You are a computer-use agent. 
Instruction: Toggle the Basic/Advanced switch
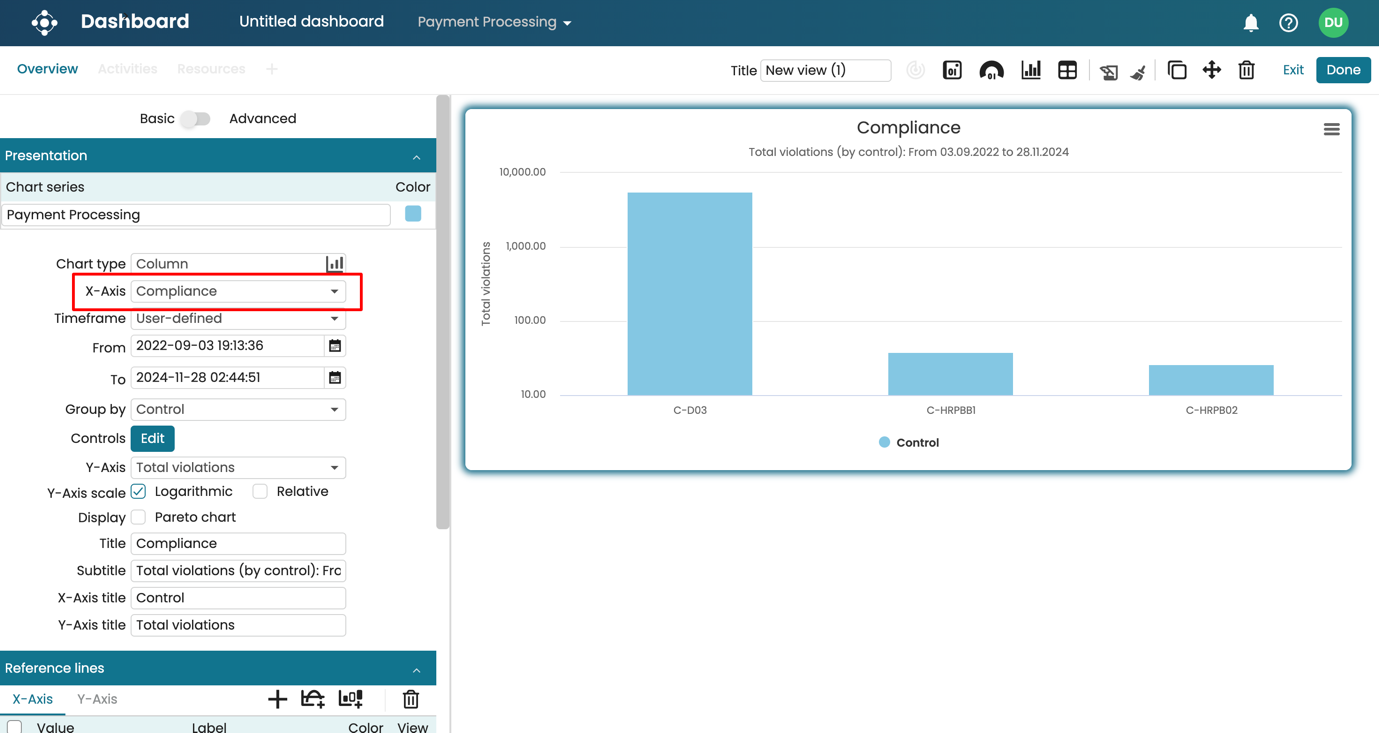pos(196,119)
